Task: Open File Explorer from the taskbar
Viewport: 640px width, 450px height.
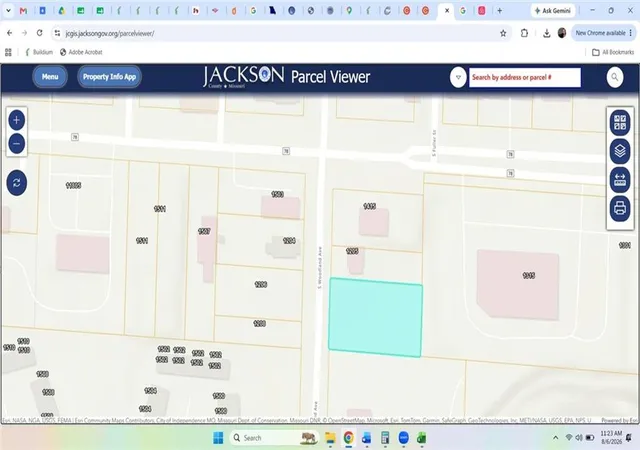Action: click(x=330, y=438)
